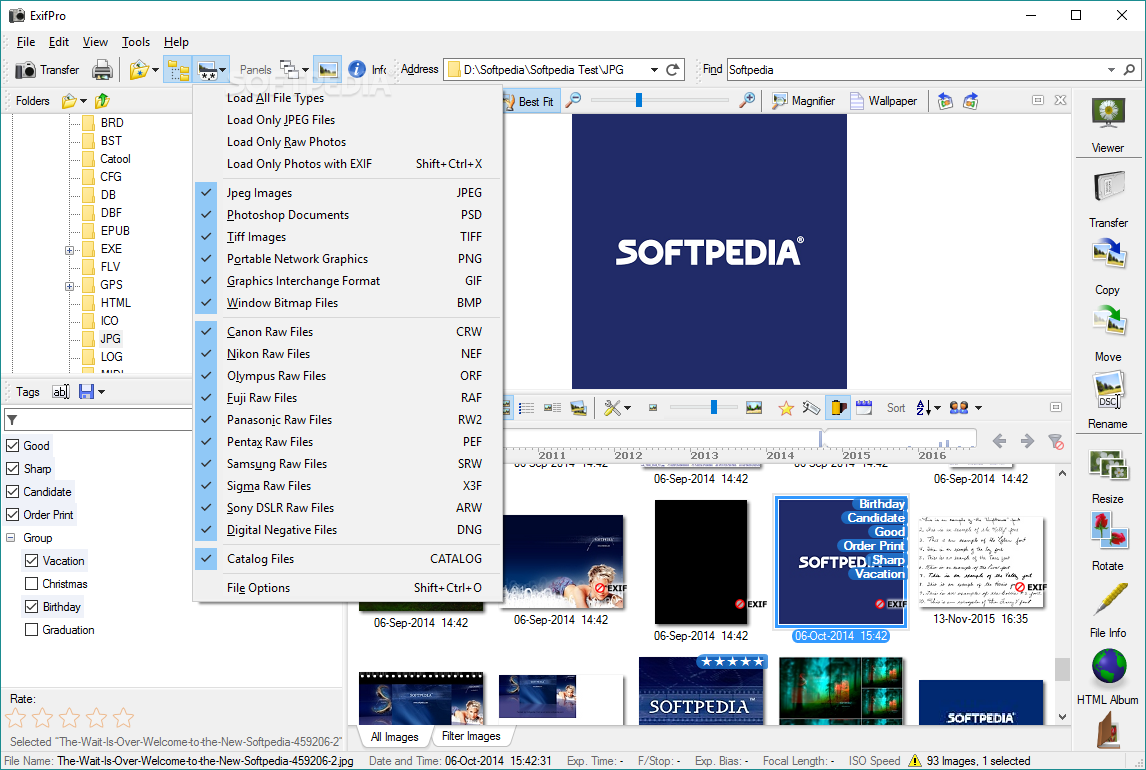The width and height of the screenshot is (1146, 770).
Task: Open the Rename tool in right sidebar
Action: click(x=1108, y=401)
